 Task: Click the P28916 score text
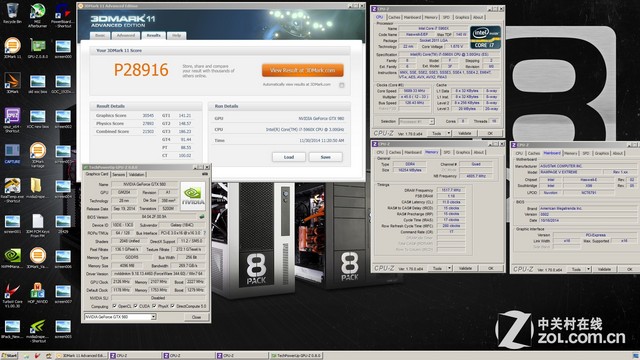click(x=141, y=70)
